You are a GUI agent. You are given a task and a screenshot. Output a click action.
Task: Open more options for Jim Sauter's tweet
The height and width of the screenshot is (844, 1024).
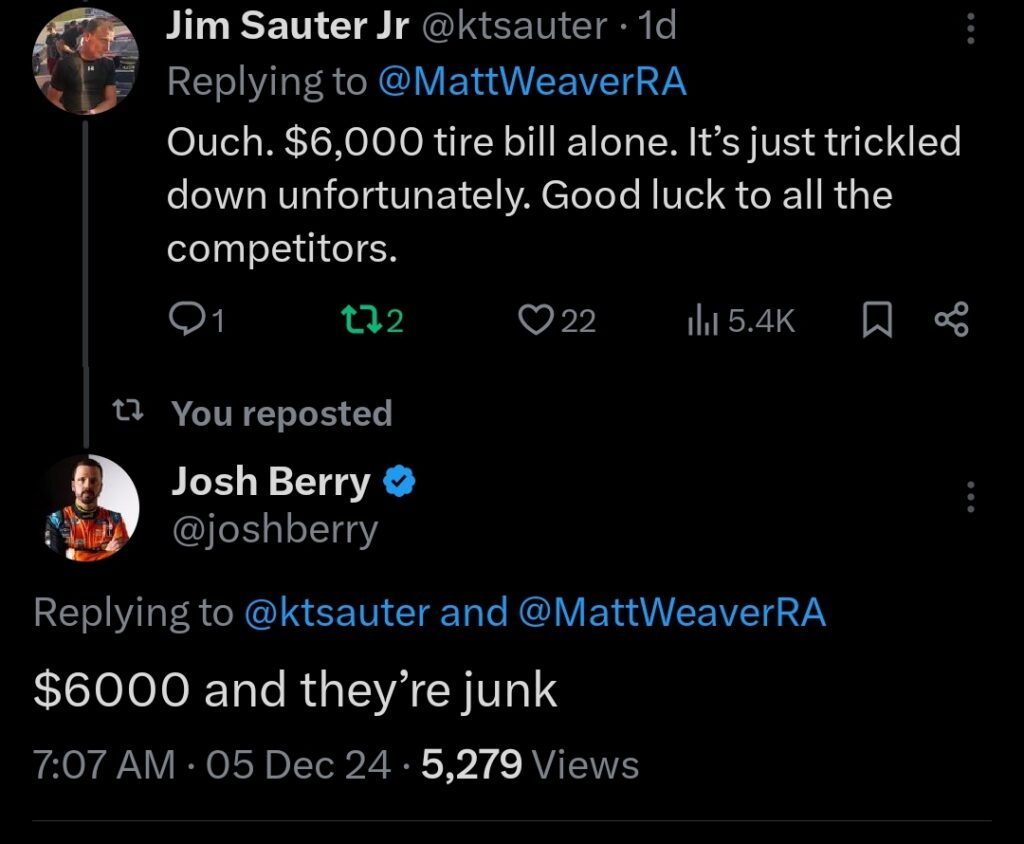coord(968,29)
